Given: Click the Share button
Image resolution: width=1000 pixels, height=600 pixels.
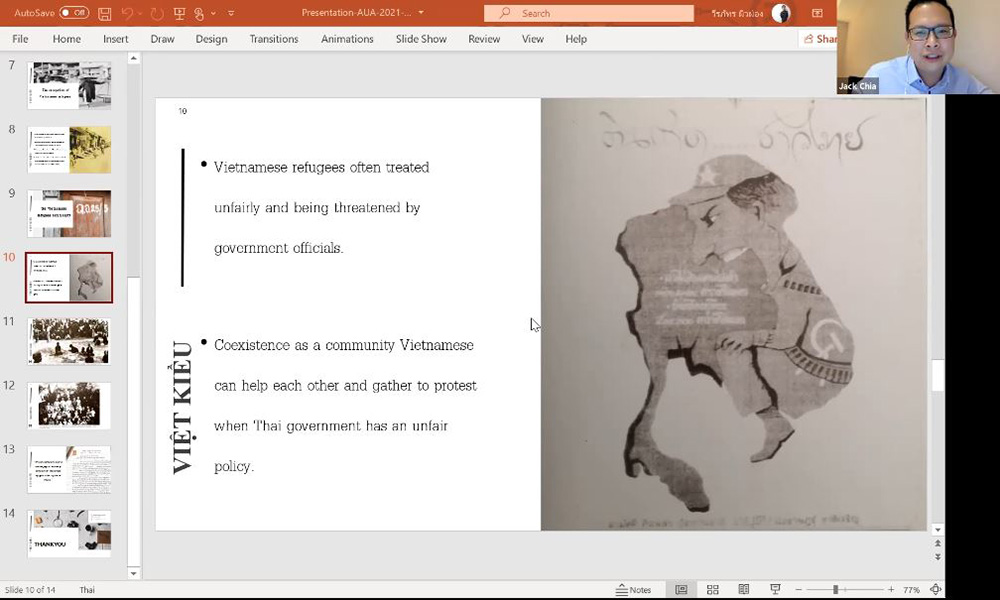Looking at the screenshot, I should [x=819, y=39].
